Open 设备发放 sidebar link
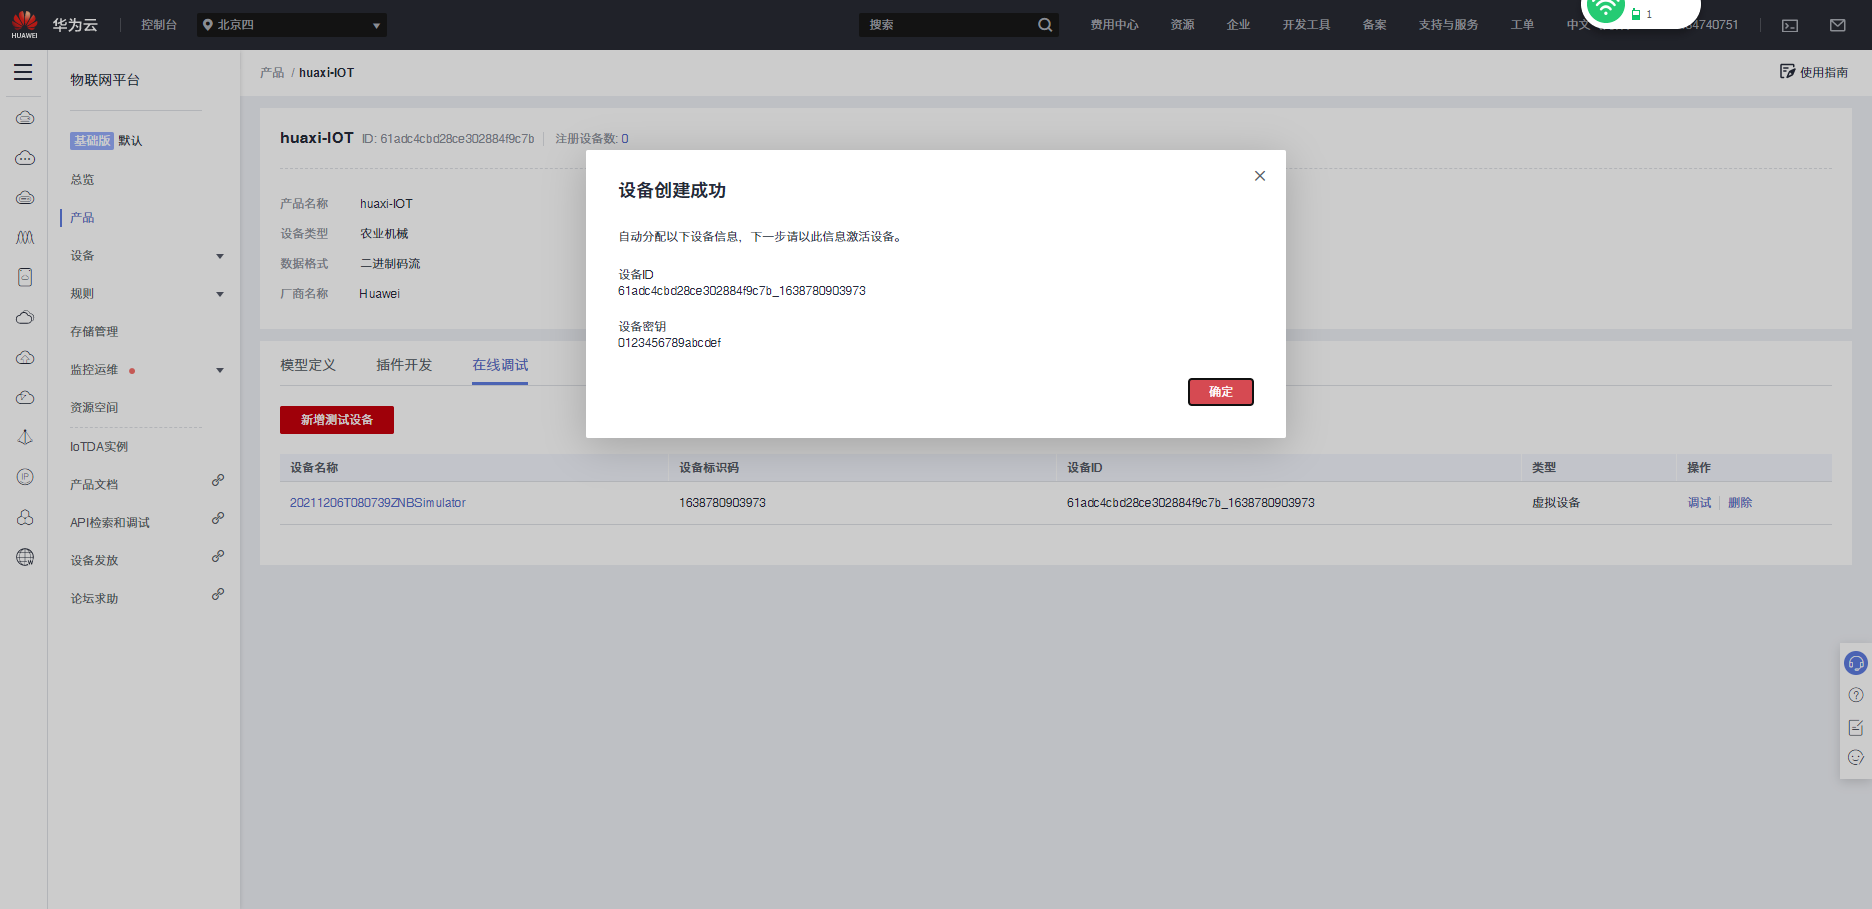This screenshot has width=1872, height=909. tap(94, 561)
